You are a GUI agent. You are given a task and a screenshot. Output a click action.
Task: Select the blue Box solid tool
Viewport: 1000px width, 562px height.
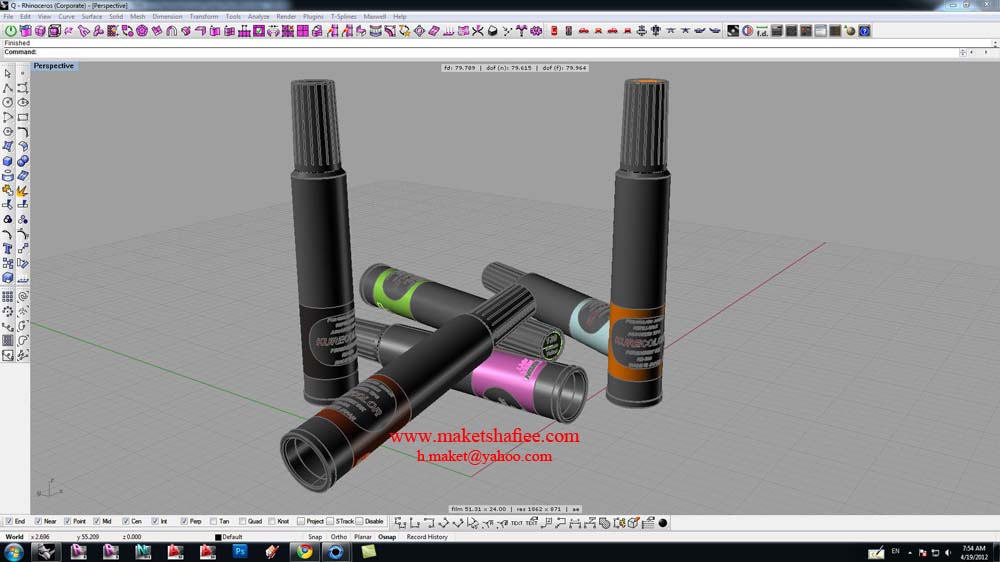(x=8, y=161)
